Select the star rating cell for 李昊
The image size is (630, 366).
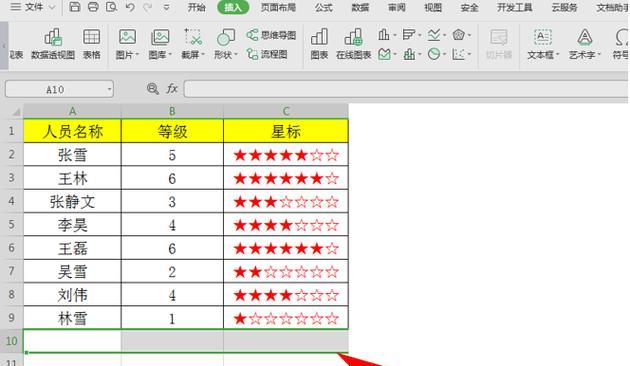286,225
